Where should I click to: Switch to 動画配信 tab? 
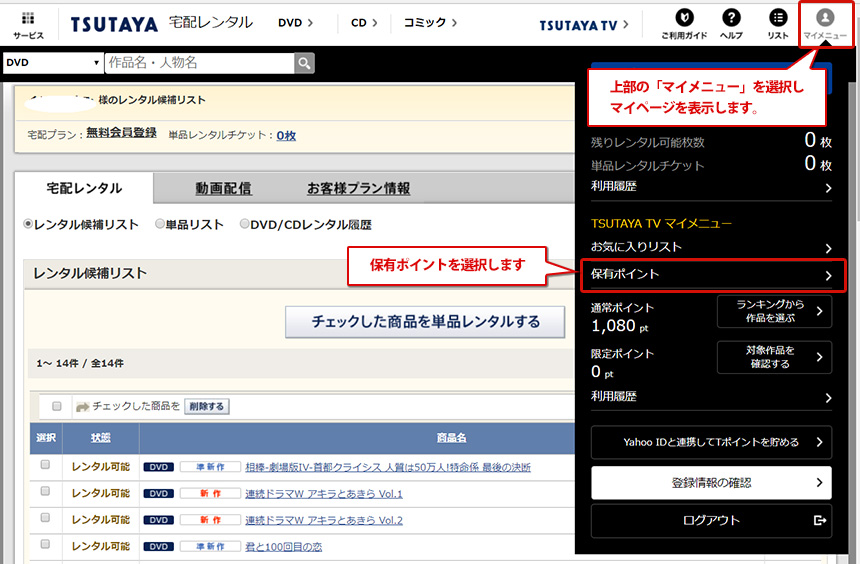click(x=224, y=188)
